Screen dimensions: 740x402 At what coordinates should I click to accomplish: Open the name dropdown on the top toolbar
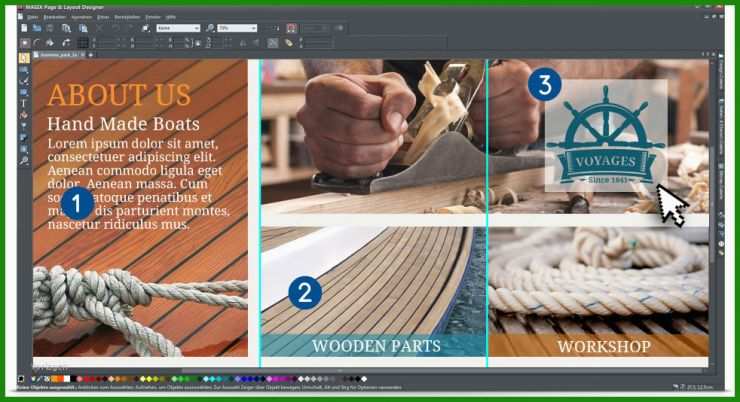point(197,28)
